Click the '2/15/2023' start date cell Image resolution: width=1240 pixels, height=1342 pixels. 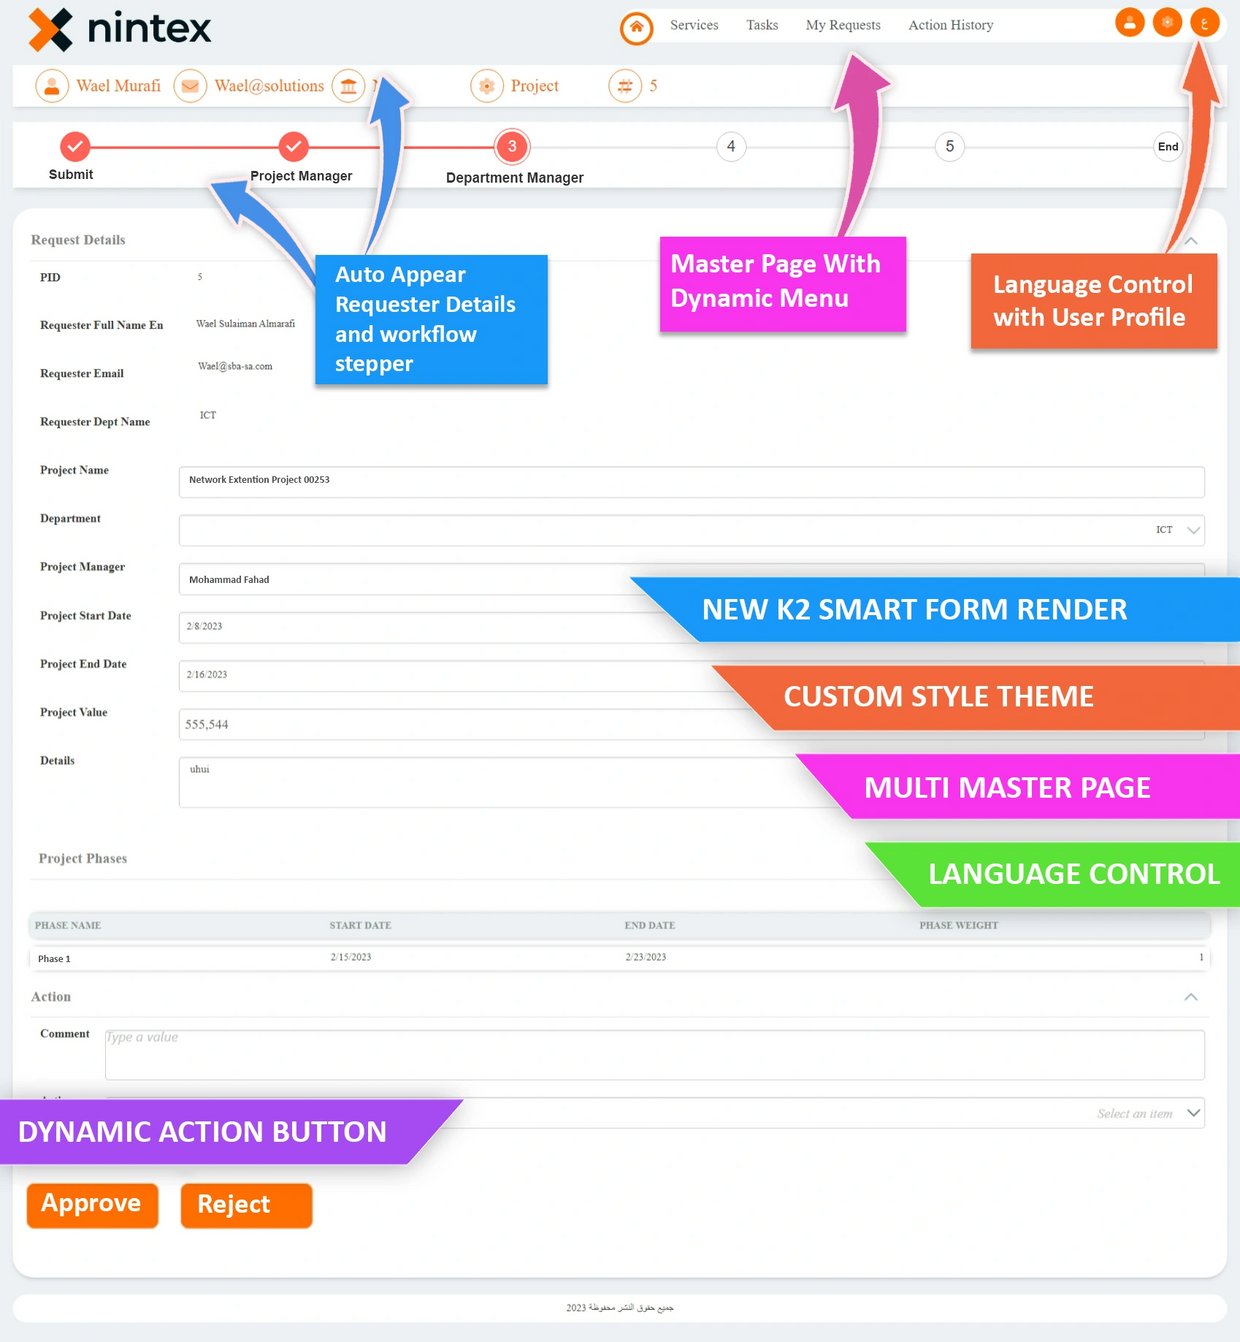[351, 957]
